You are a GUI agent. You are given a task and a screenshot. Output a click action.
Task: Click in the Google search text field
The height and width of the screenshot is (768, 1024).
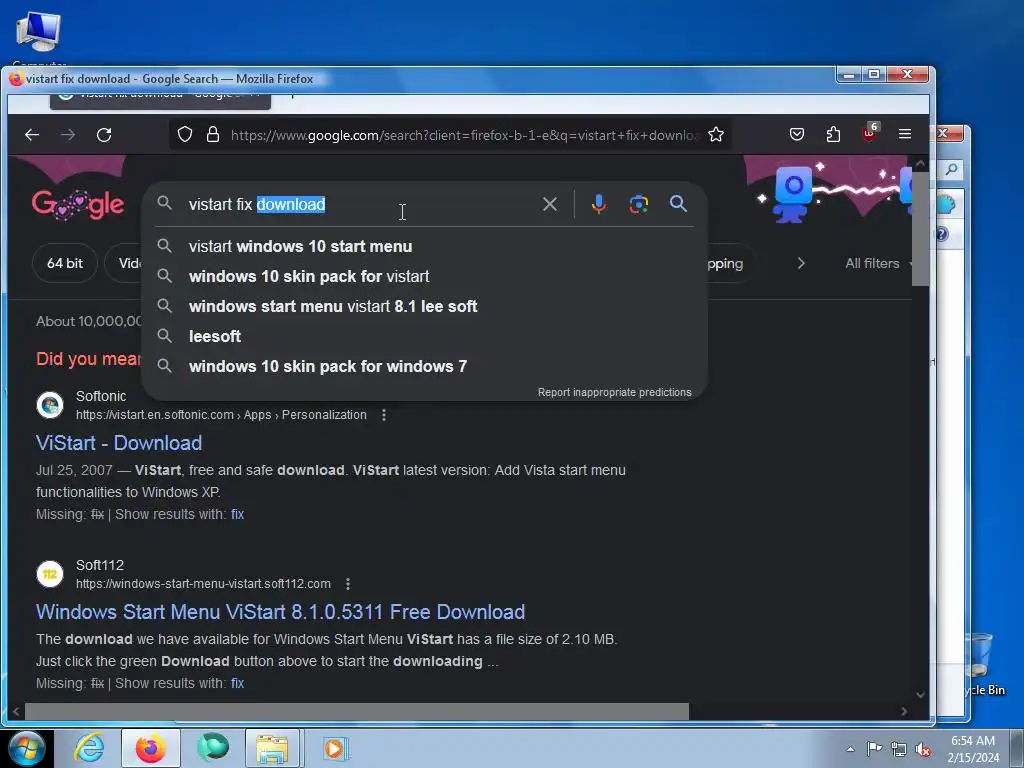[359, 204]
